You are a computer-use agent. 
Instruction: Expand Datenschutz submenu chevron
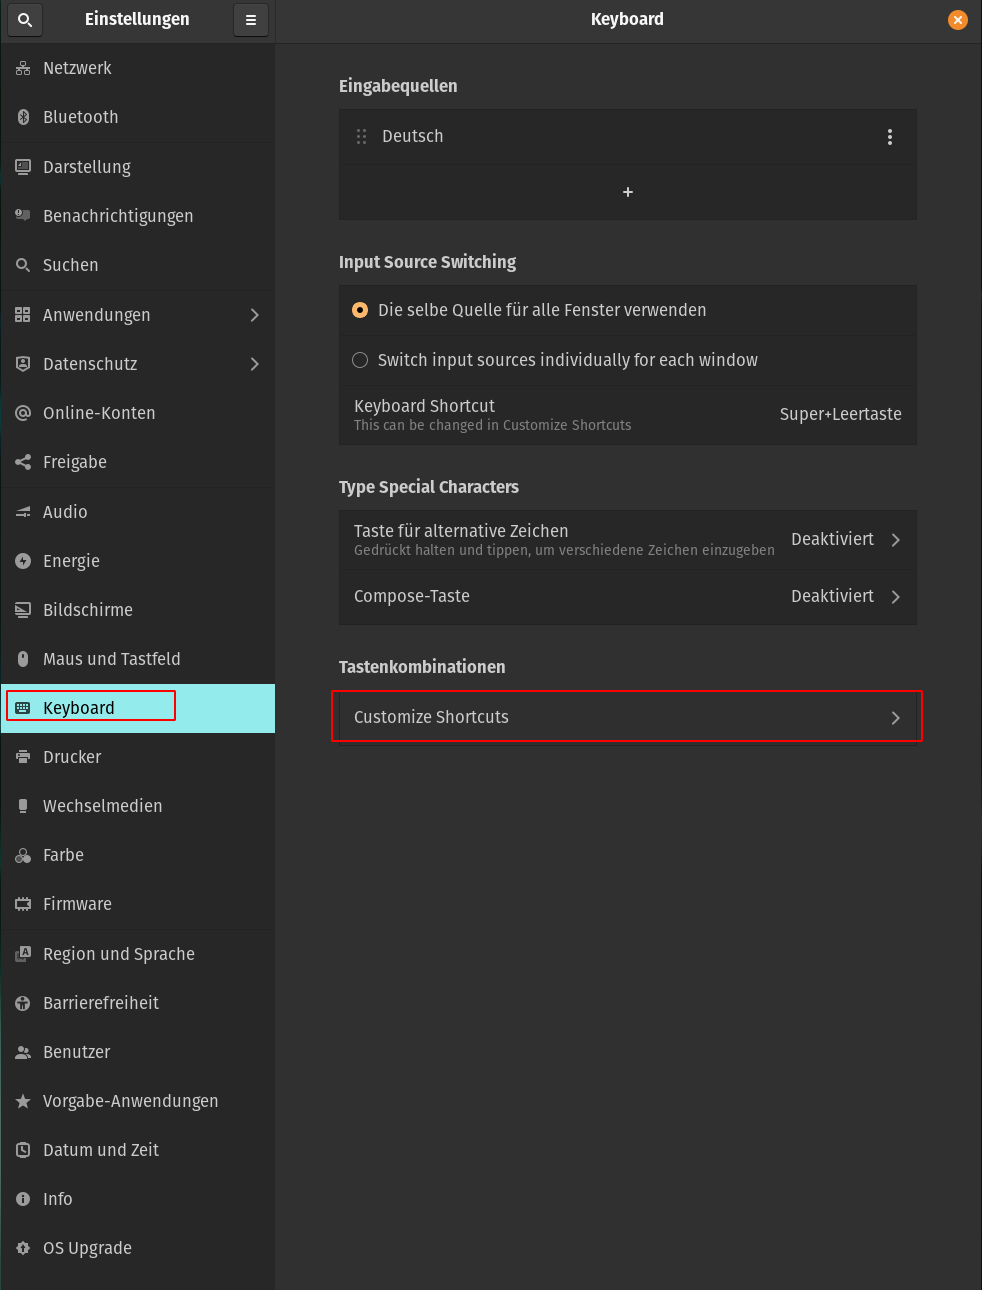tap(254, 364)
